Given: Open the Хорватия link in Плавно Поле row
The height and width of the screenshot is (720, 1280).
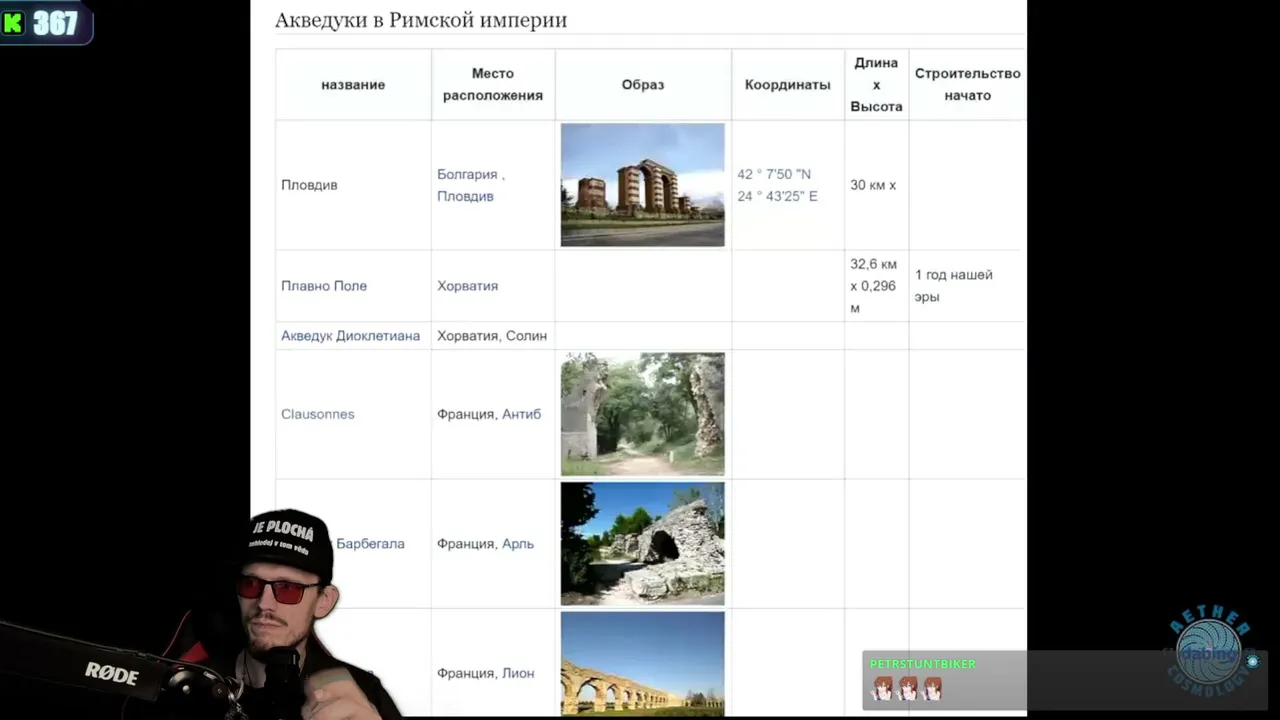Looking at the screenshot, I should pos(467,286).
